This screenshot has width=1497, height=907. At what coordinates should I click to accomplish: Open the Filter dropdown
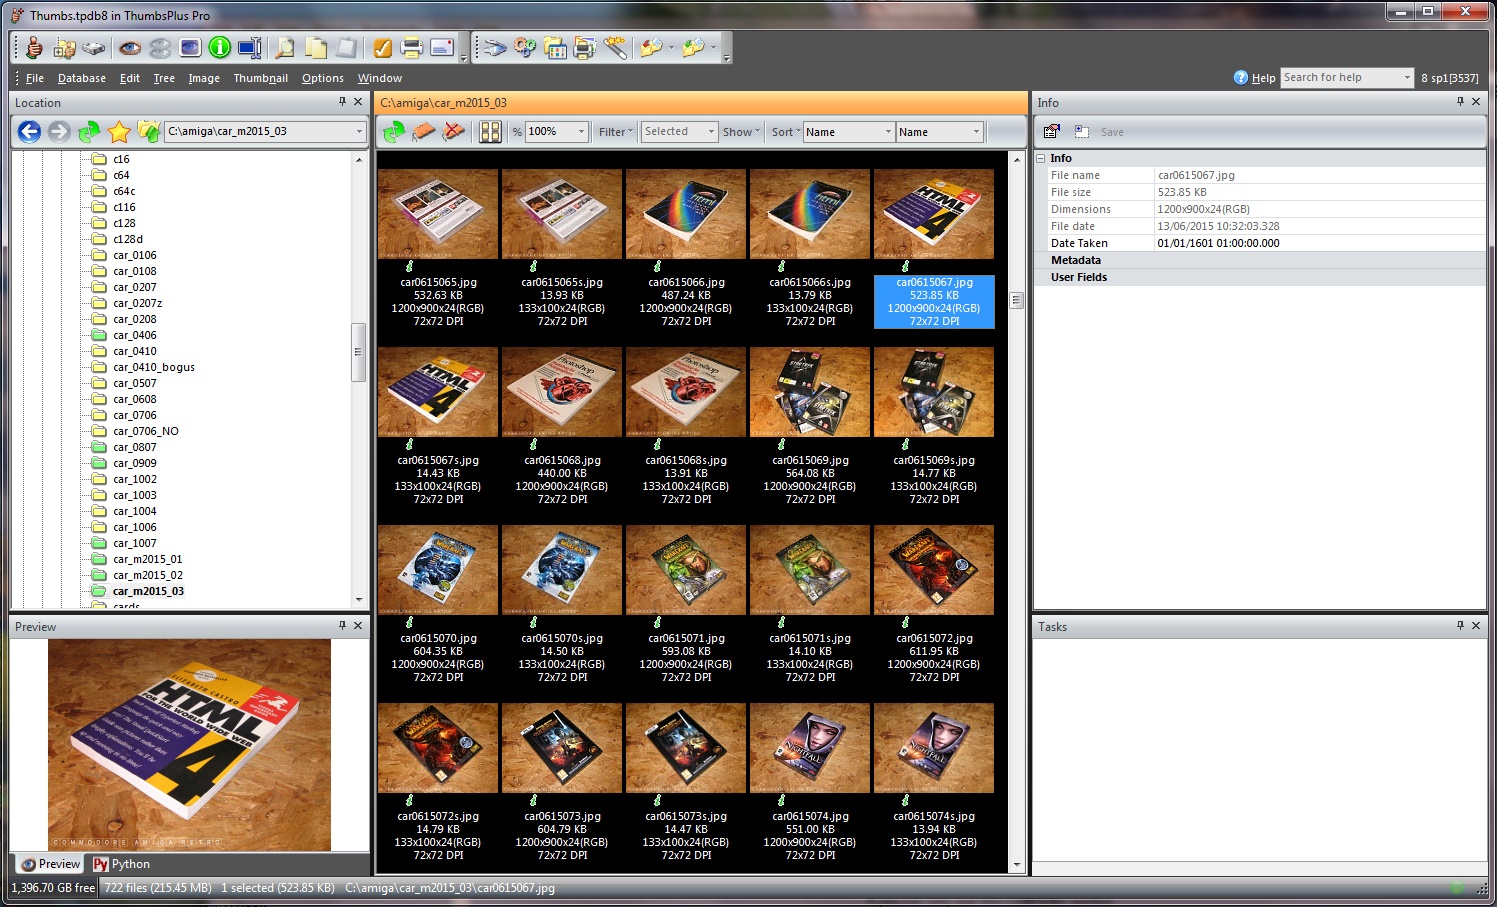point(616,132)
